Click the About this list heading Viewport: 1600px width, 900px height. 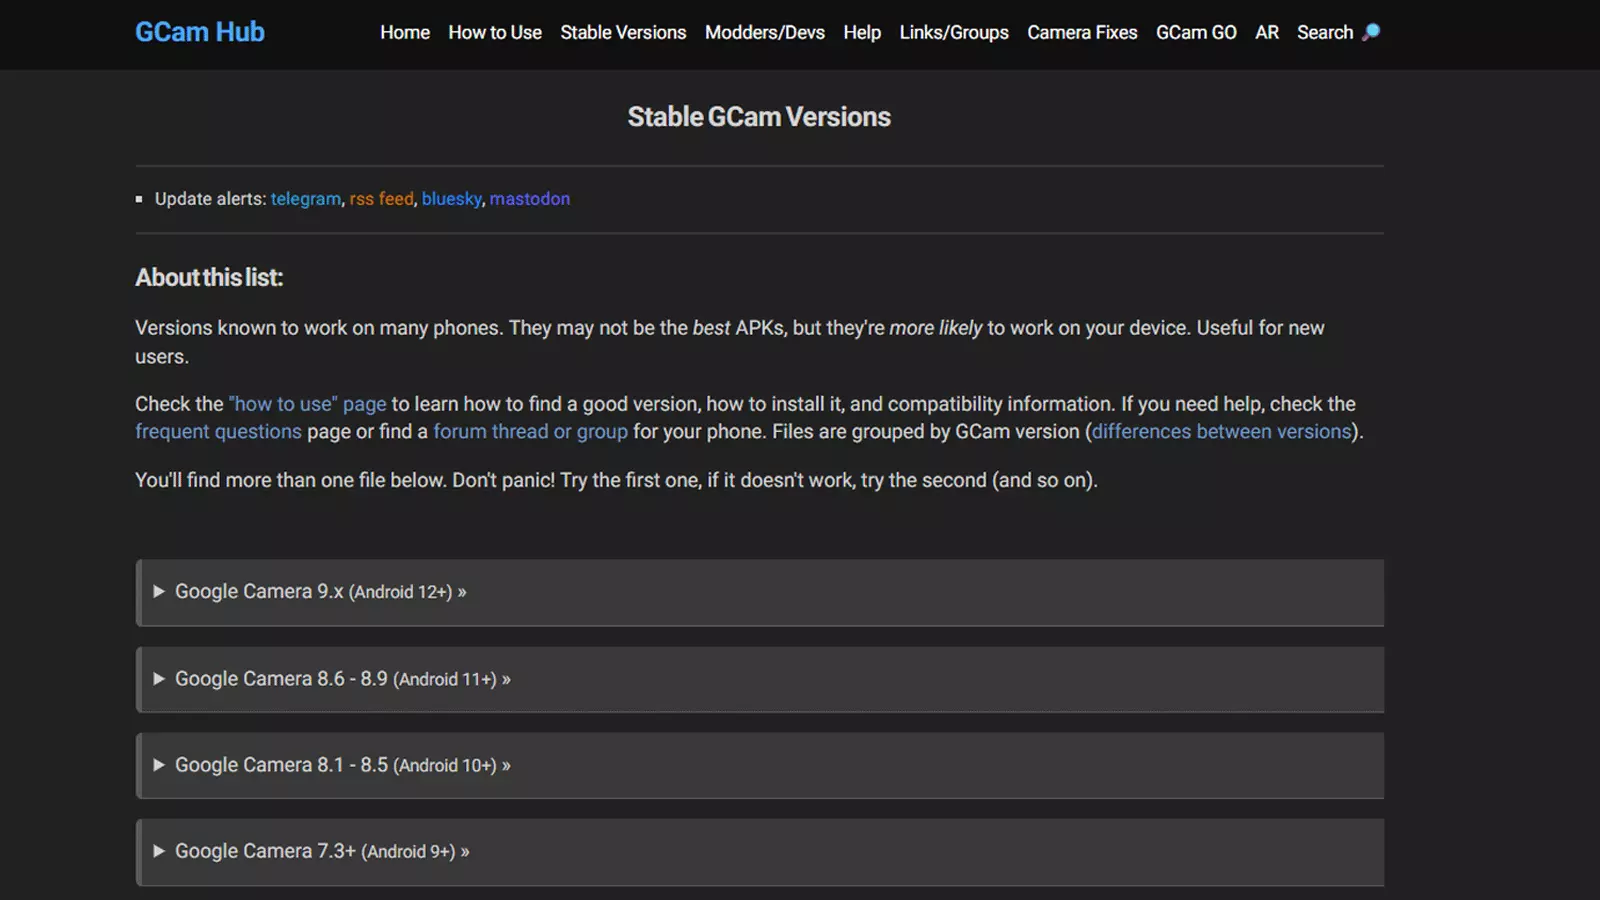tap(209, 278)
